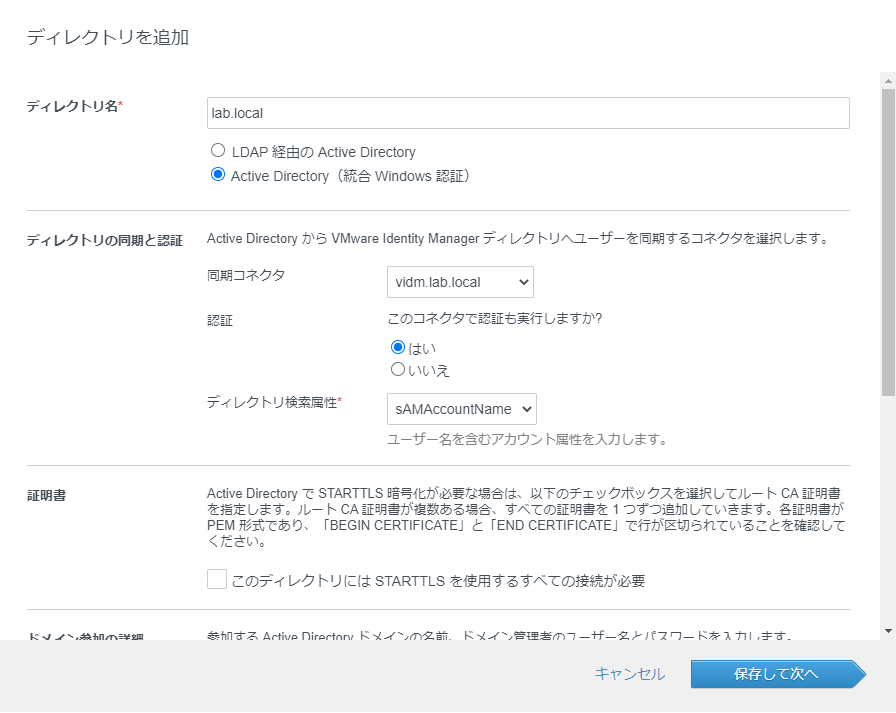Select Active Directory（統合 Windows 認証）option
Image resolution: width=896 pixels, height=713 pixels.
pyautogui.click(x=216, y=174)
